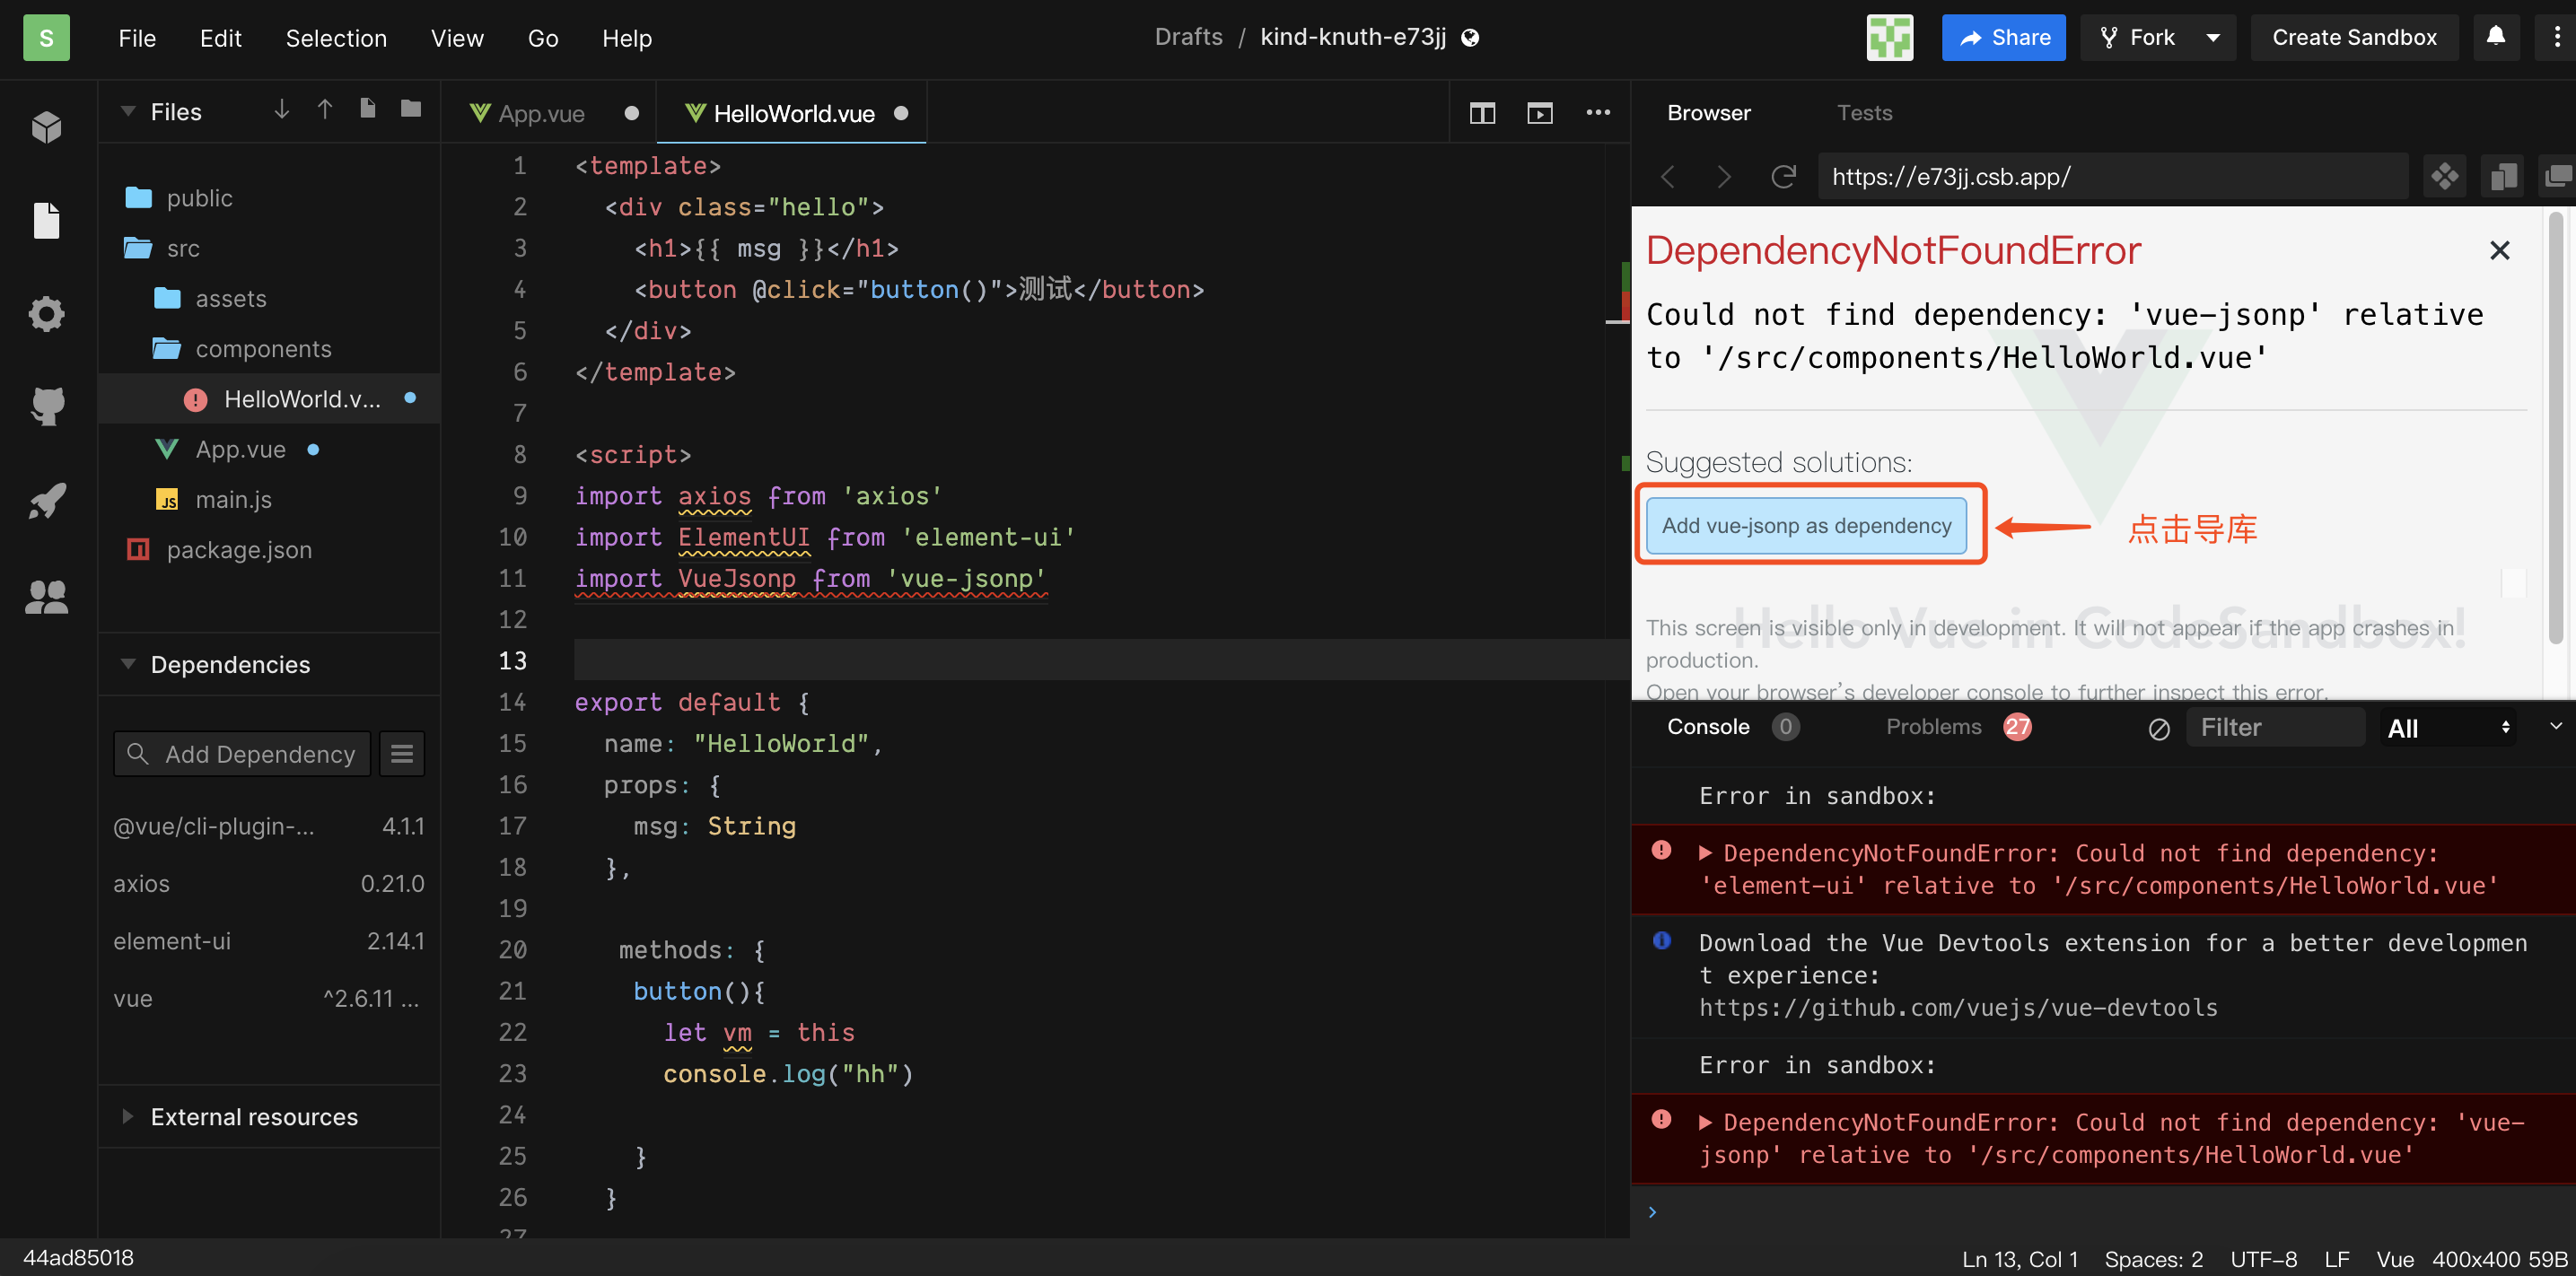Toggle the preview window icon
Screen dimensions: 2576x1276
pyautogui.click(x=1539, y=113)
